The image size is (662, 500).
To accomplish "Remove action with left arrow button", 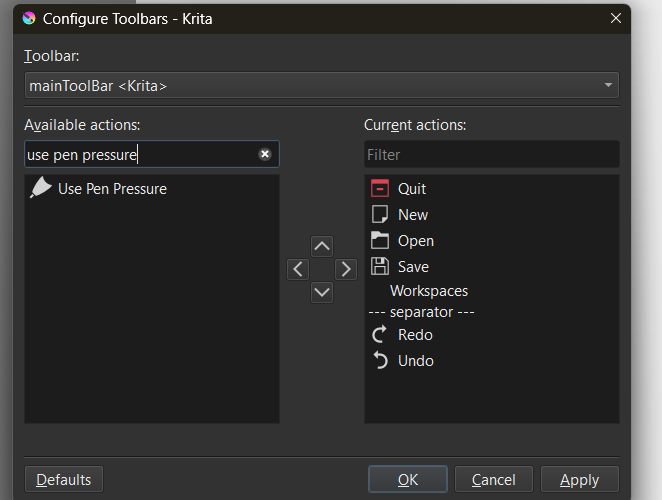I will coord(298,269).
